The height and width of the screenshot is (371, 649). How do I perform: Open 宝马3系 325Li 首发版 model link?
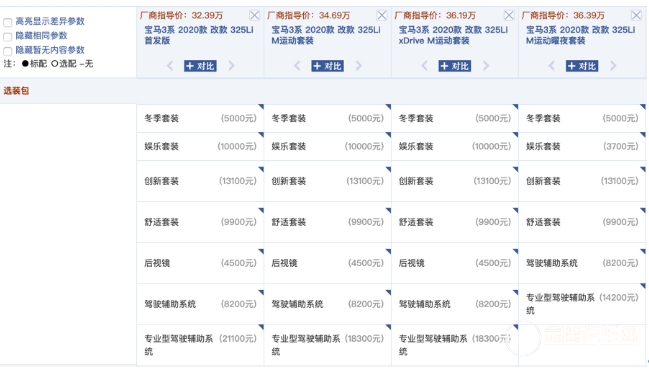click(x=199, y=35)
